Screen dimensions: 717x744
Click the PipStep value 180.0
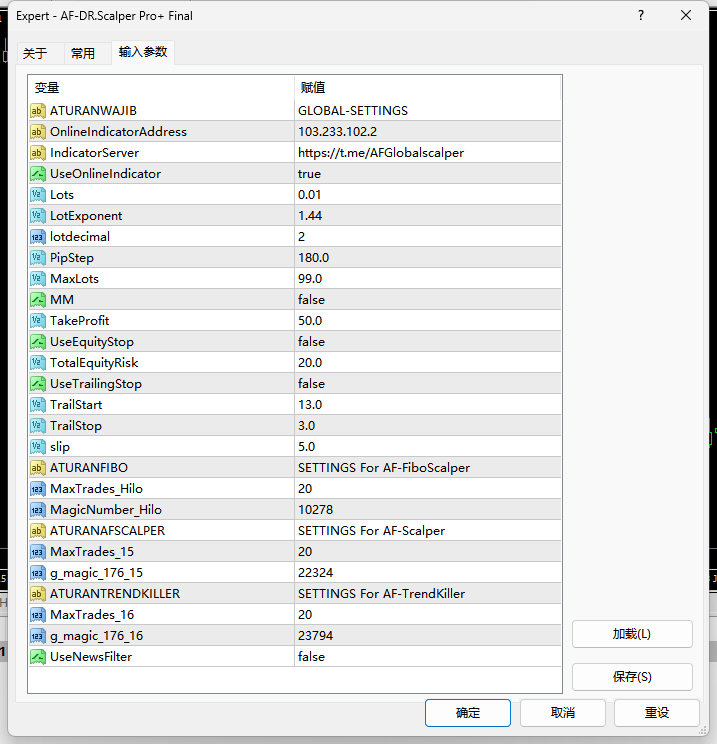pyautogui.click(x=314, y=258)
